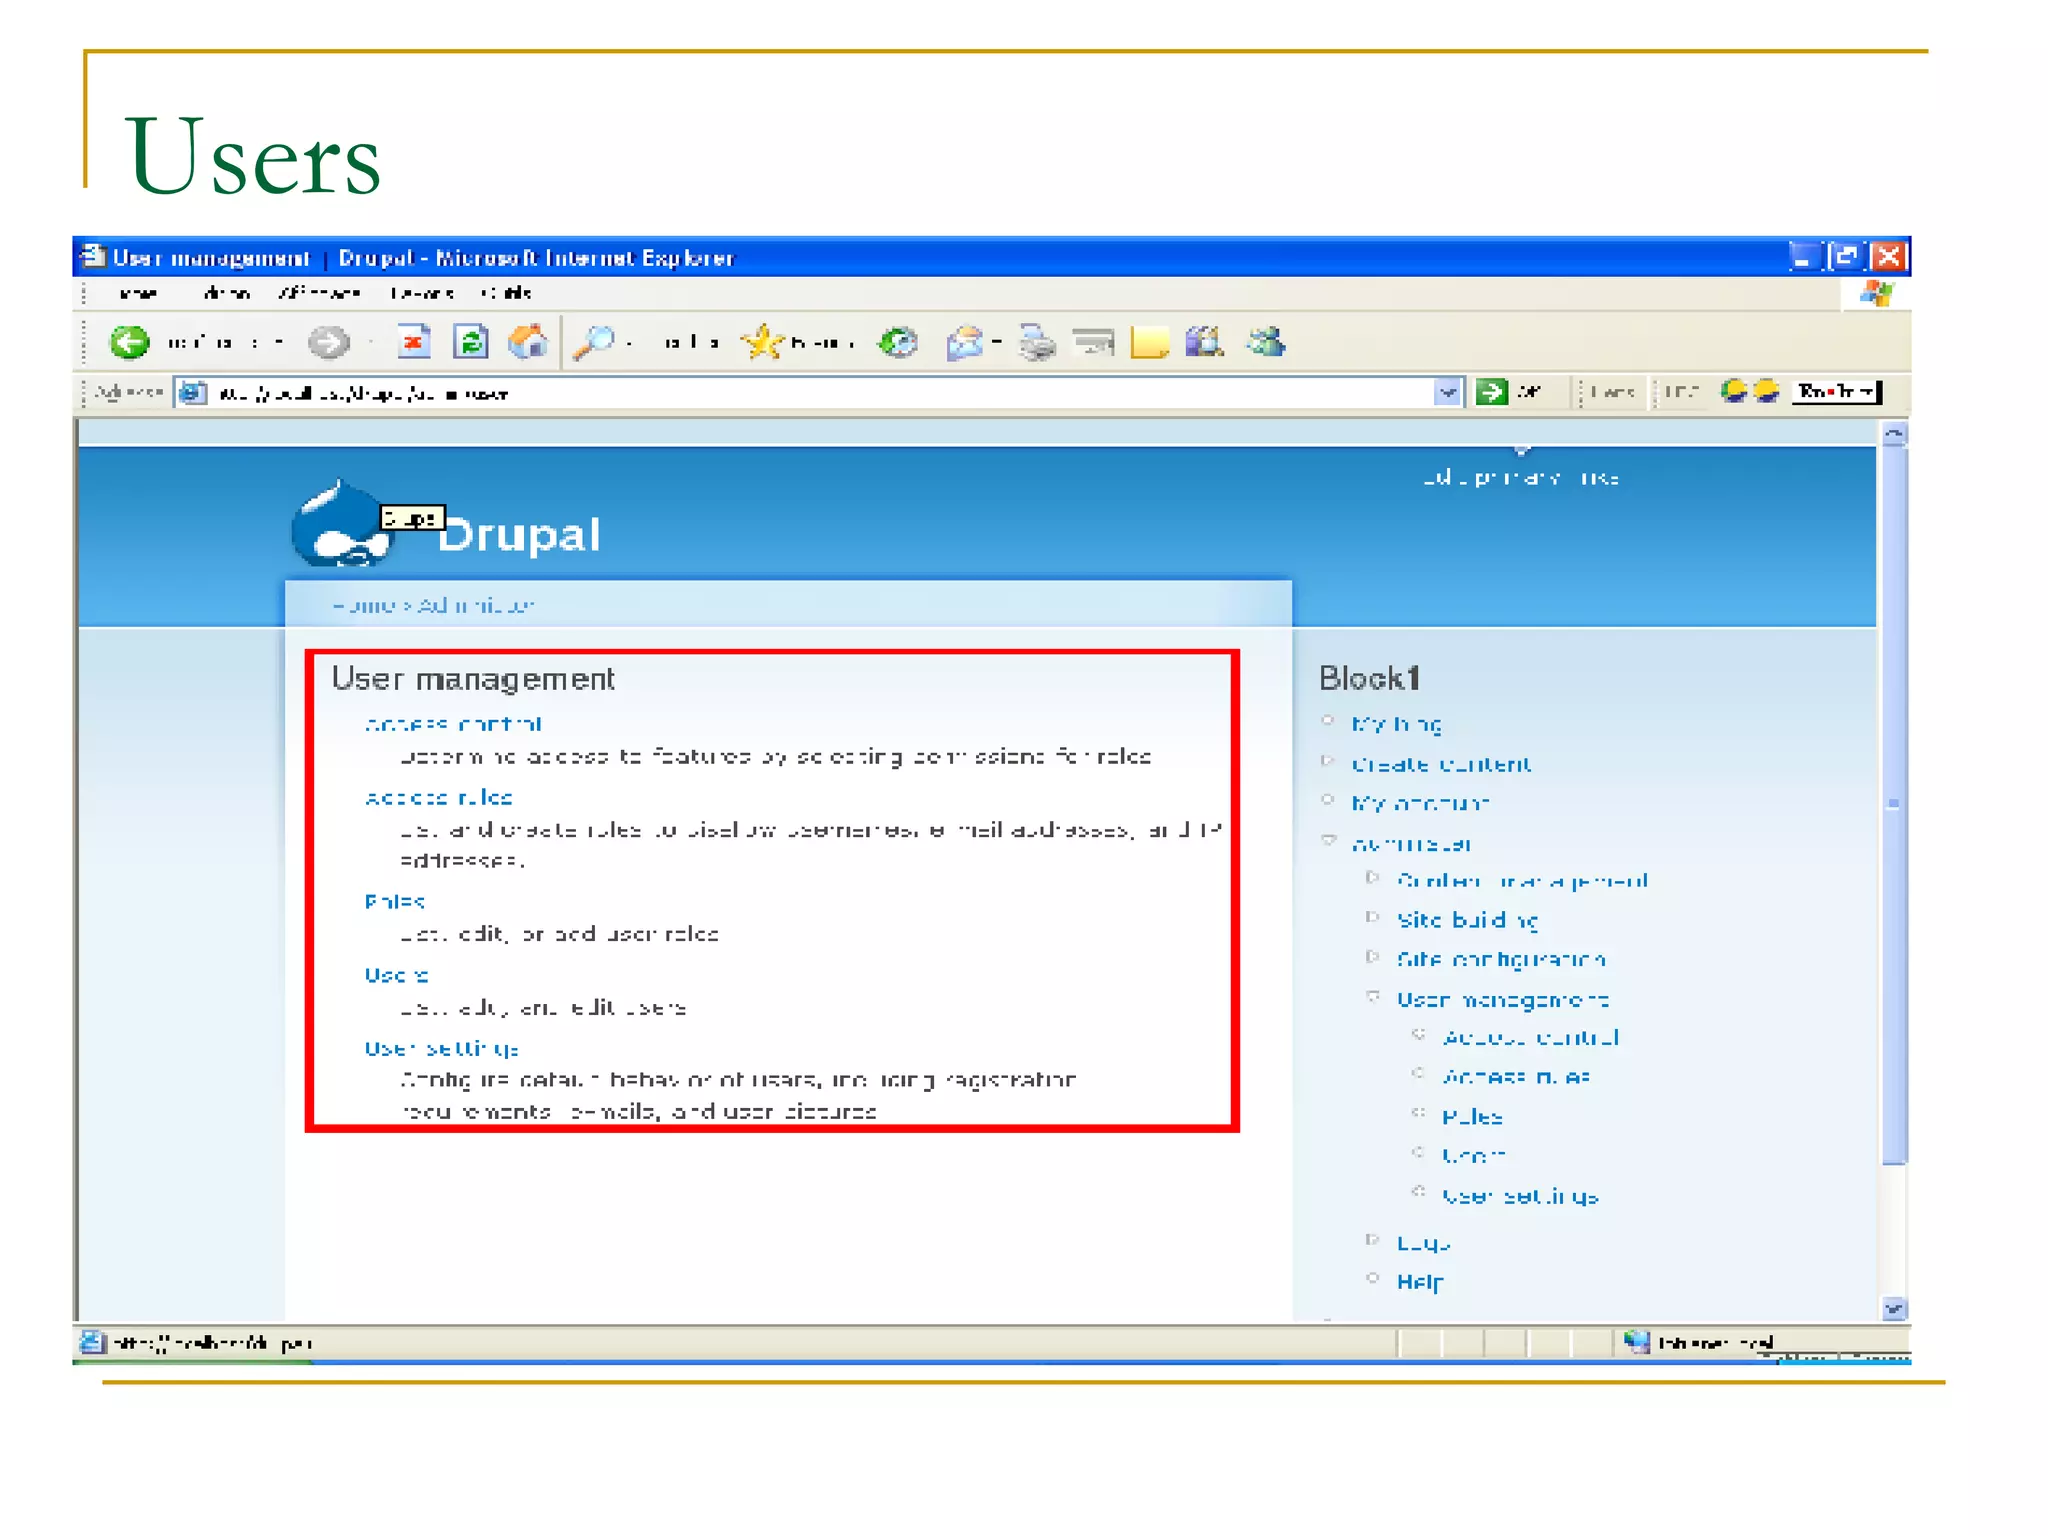Open Favorites star in toolbar

pyautogui.click(x=763, y=343)
